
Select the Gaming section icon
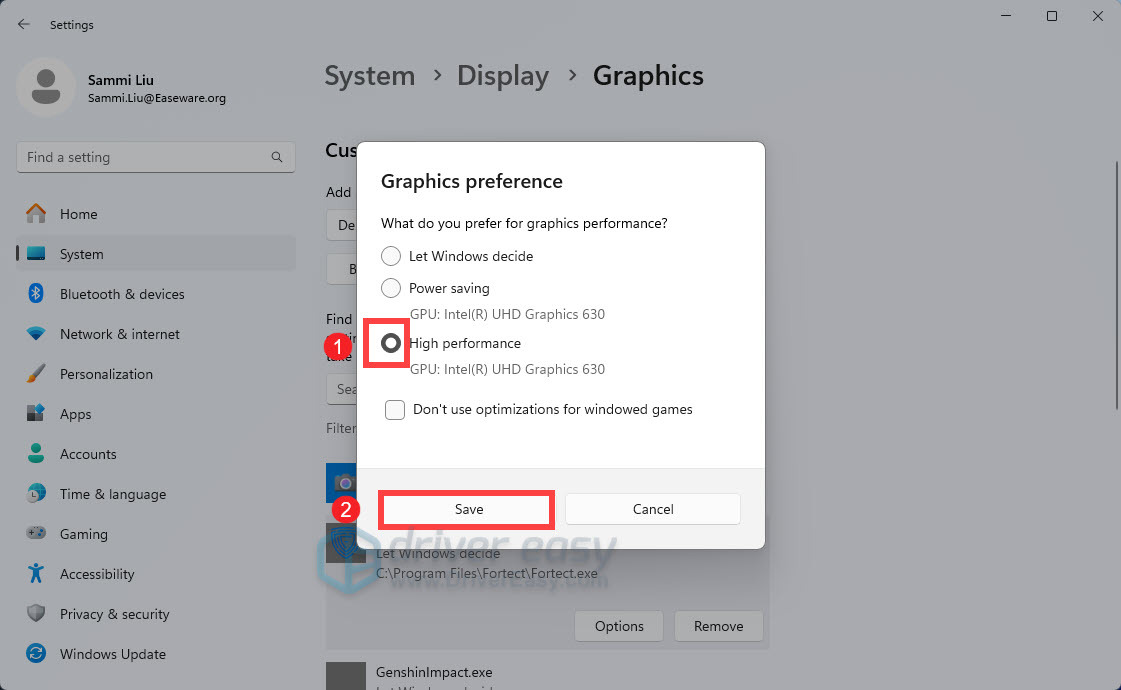[36, 534]
